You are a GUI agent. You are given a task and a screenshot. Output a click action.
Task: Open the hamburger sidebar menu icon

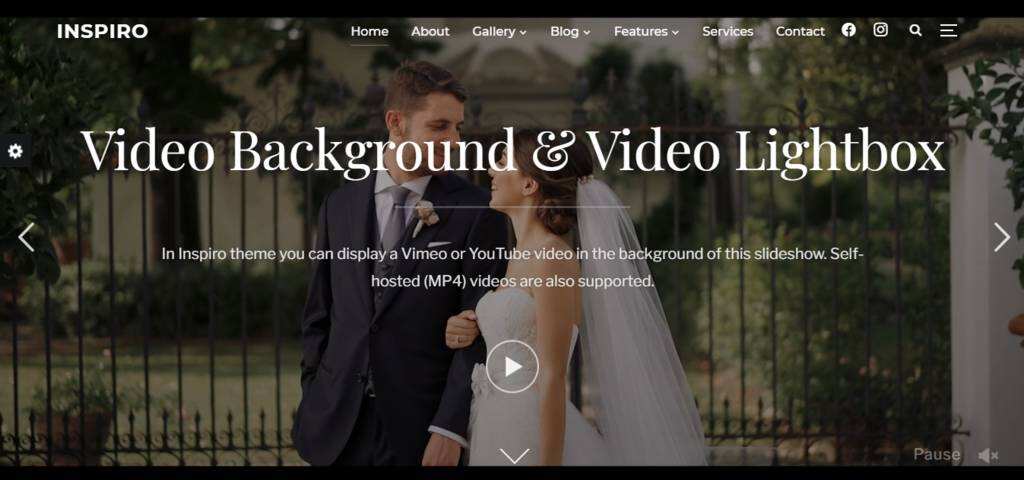949,30
